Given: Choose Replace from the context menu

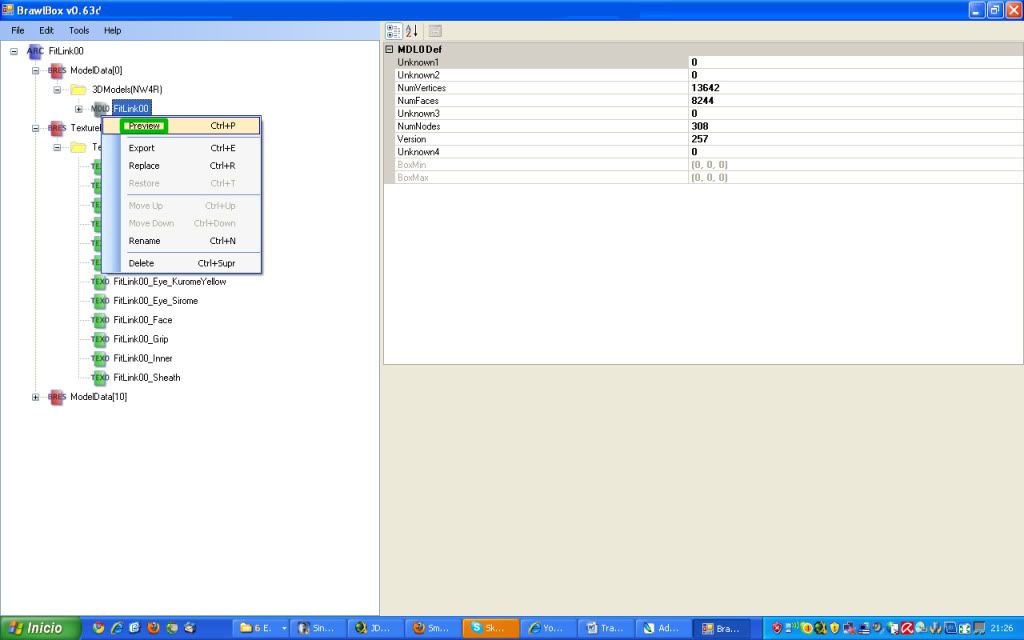Looking at the screenshot, I should point(144,166).
